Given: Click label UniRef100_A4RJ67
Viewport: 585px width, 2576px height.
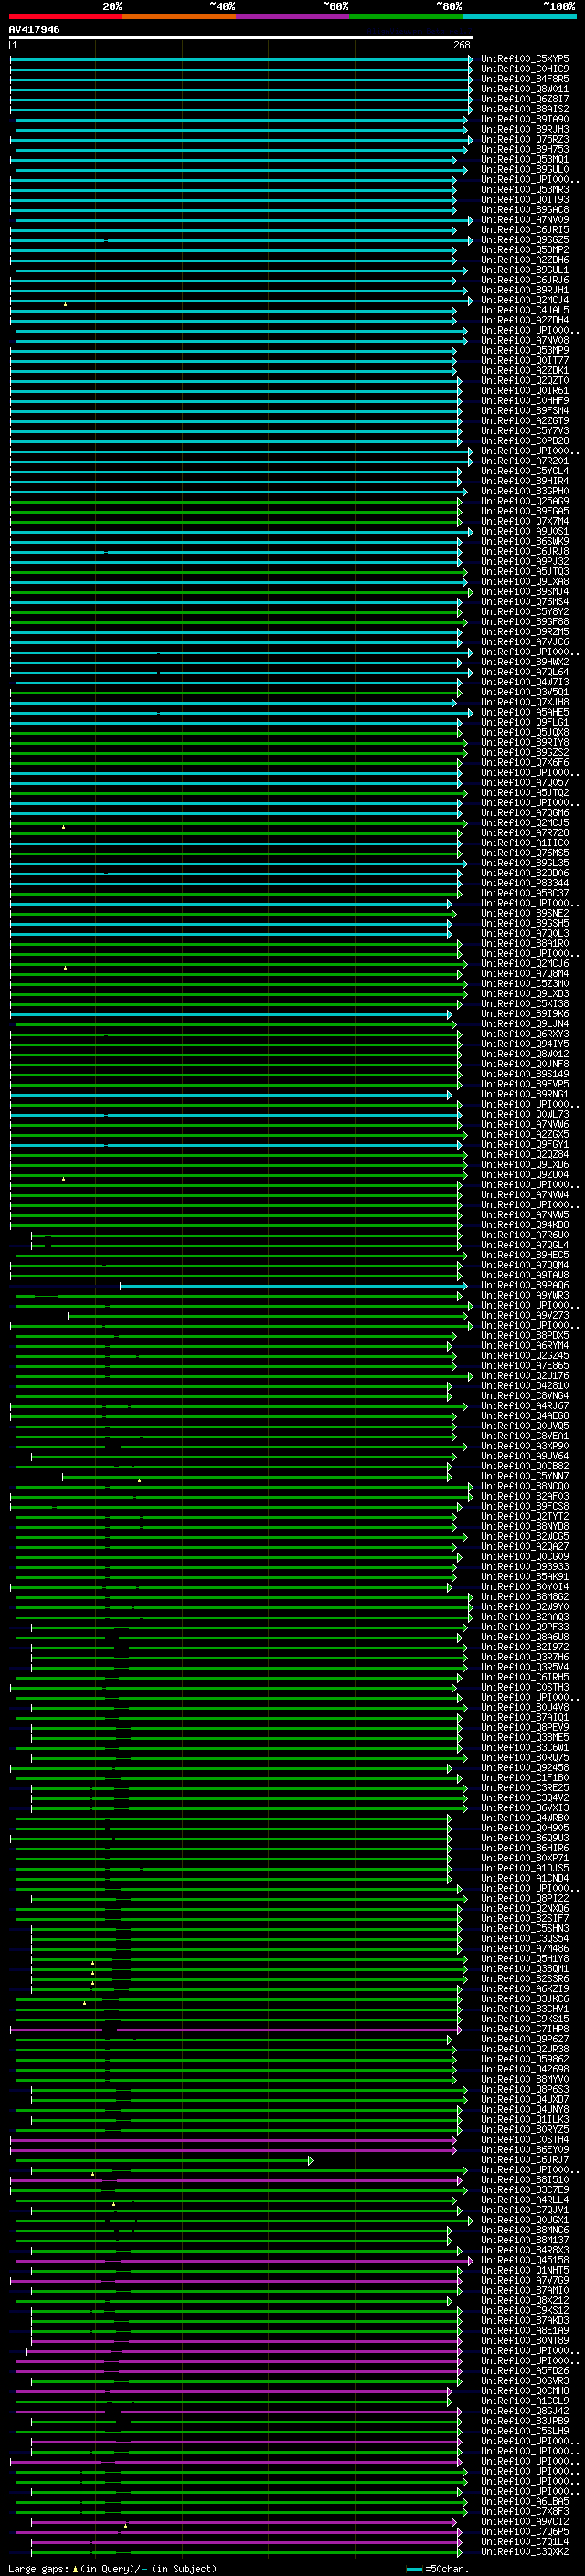Looking at the screenshot, I should click(x=525, y=1406).
